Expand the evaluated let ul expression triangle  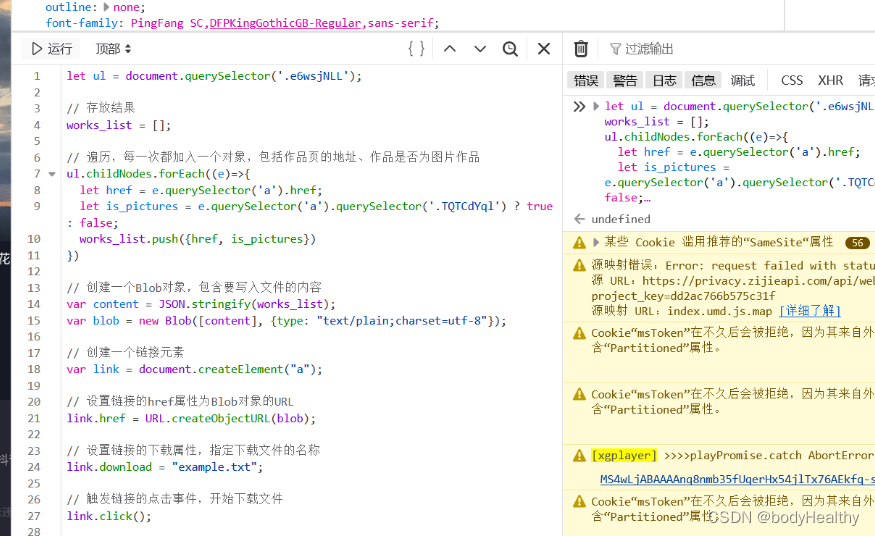point(596,106)
